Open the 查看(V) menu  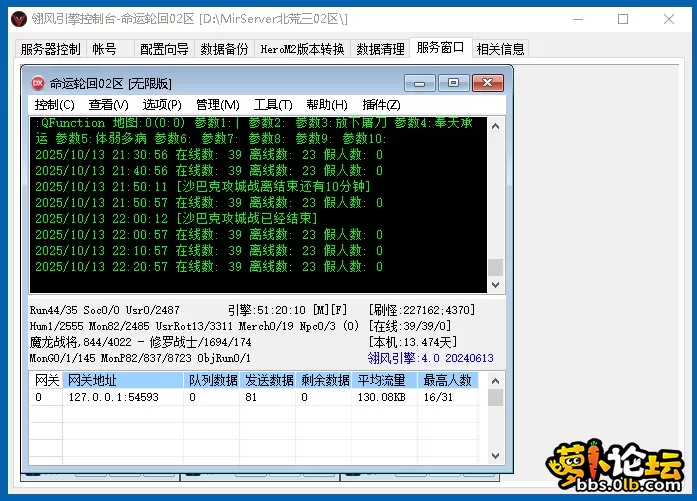point(108,104)
